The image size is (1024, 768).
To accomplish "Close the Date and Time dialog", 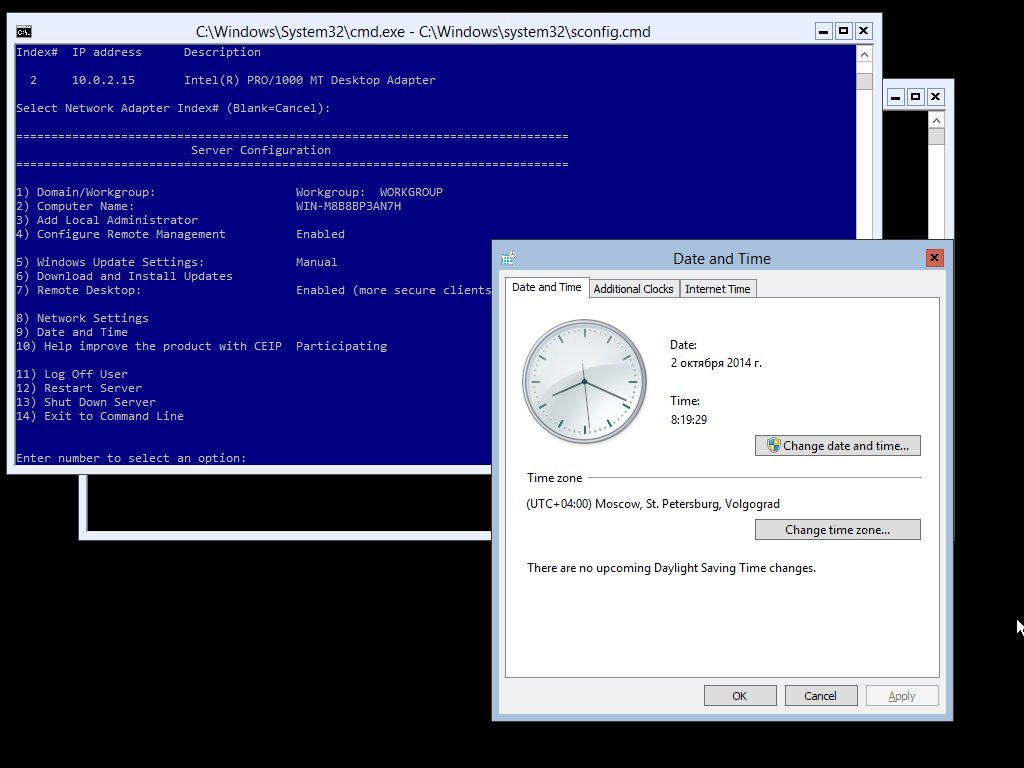I will tap(935, 258).
